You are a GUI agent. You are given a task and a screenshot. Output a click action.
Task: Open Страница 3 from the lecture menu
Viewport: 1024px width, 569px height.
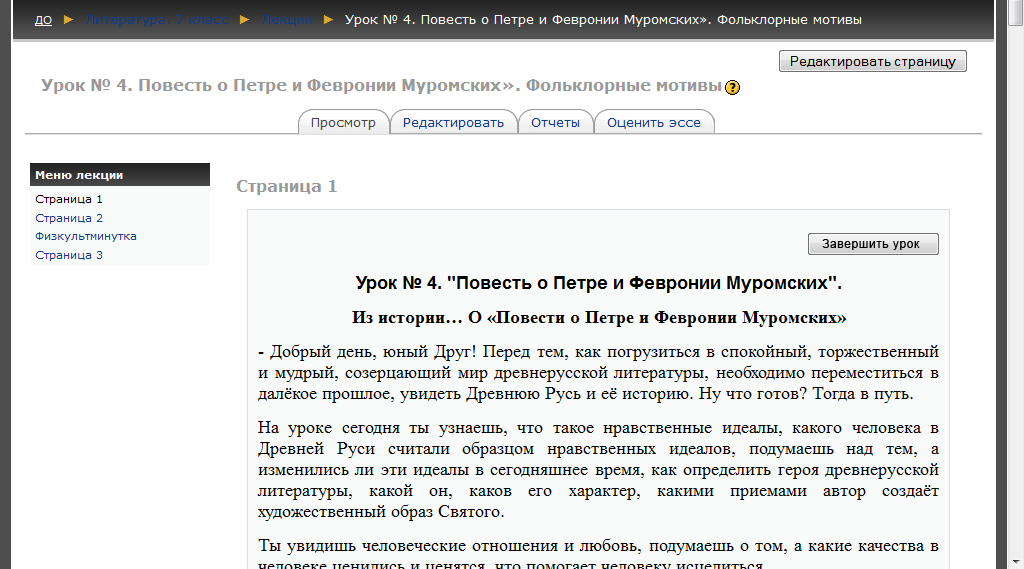[69, 255]
